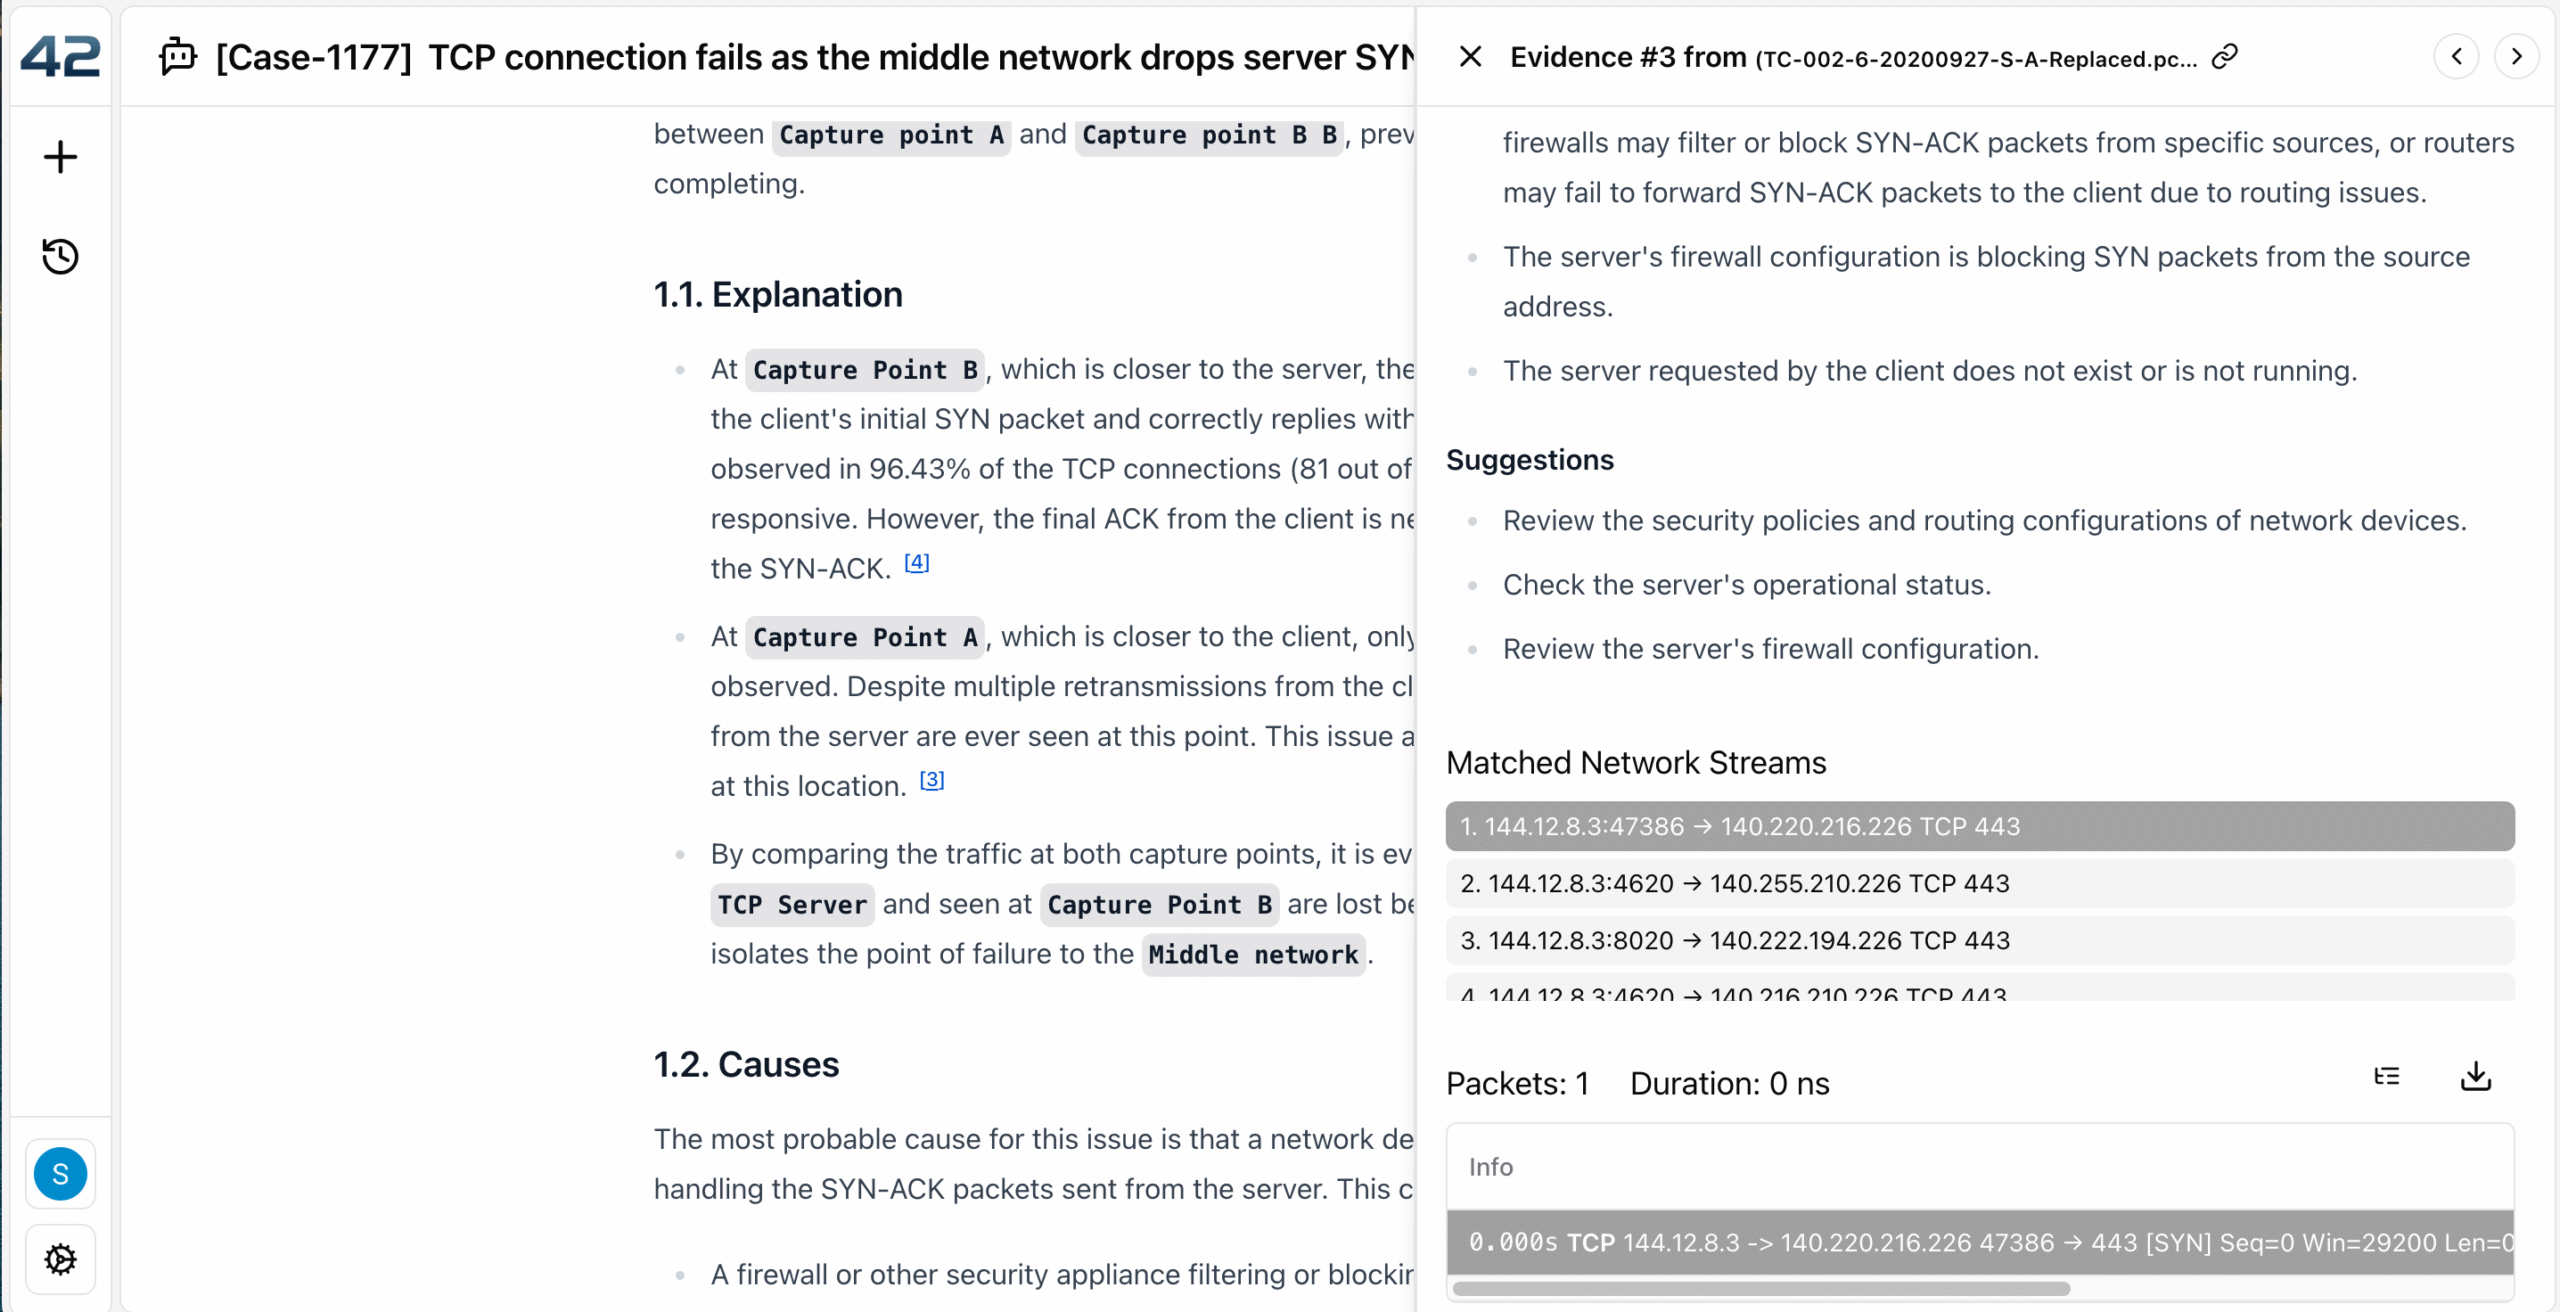Viewport: 2560px width, 1312px height.
Task: Click the 42 logo icon
Action: [60, 57]
